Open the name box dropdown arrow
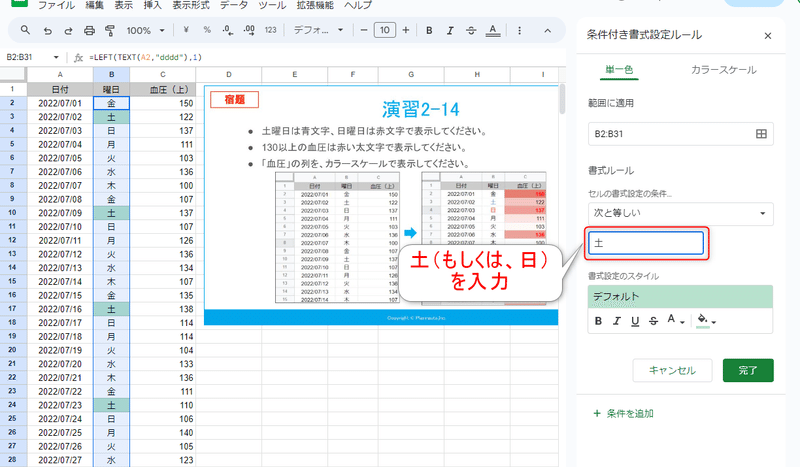800x467 pixels. coord(56,57)
